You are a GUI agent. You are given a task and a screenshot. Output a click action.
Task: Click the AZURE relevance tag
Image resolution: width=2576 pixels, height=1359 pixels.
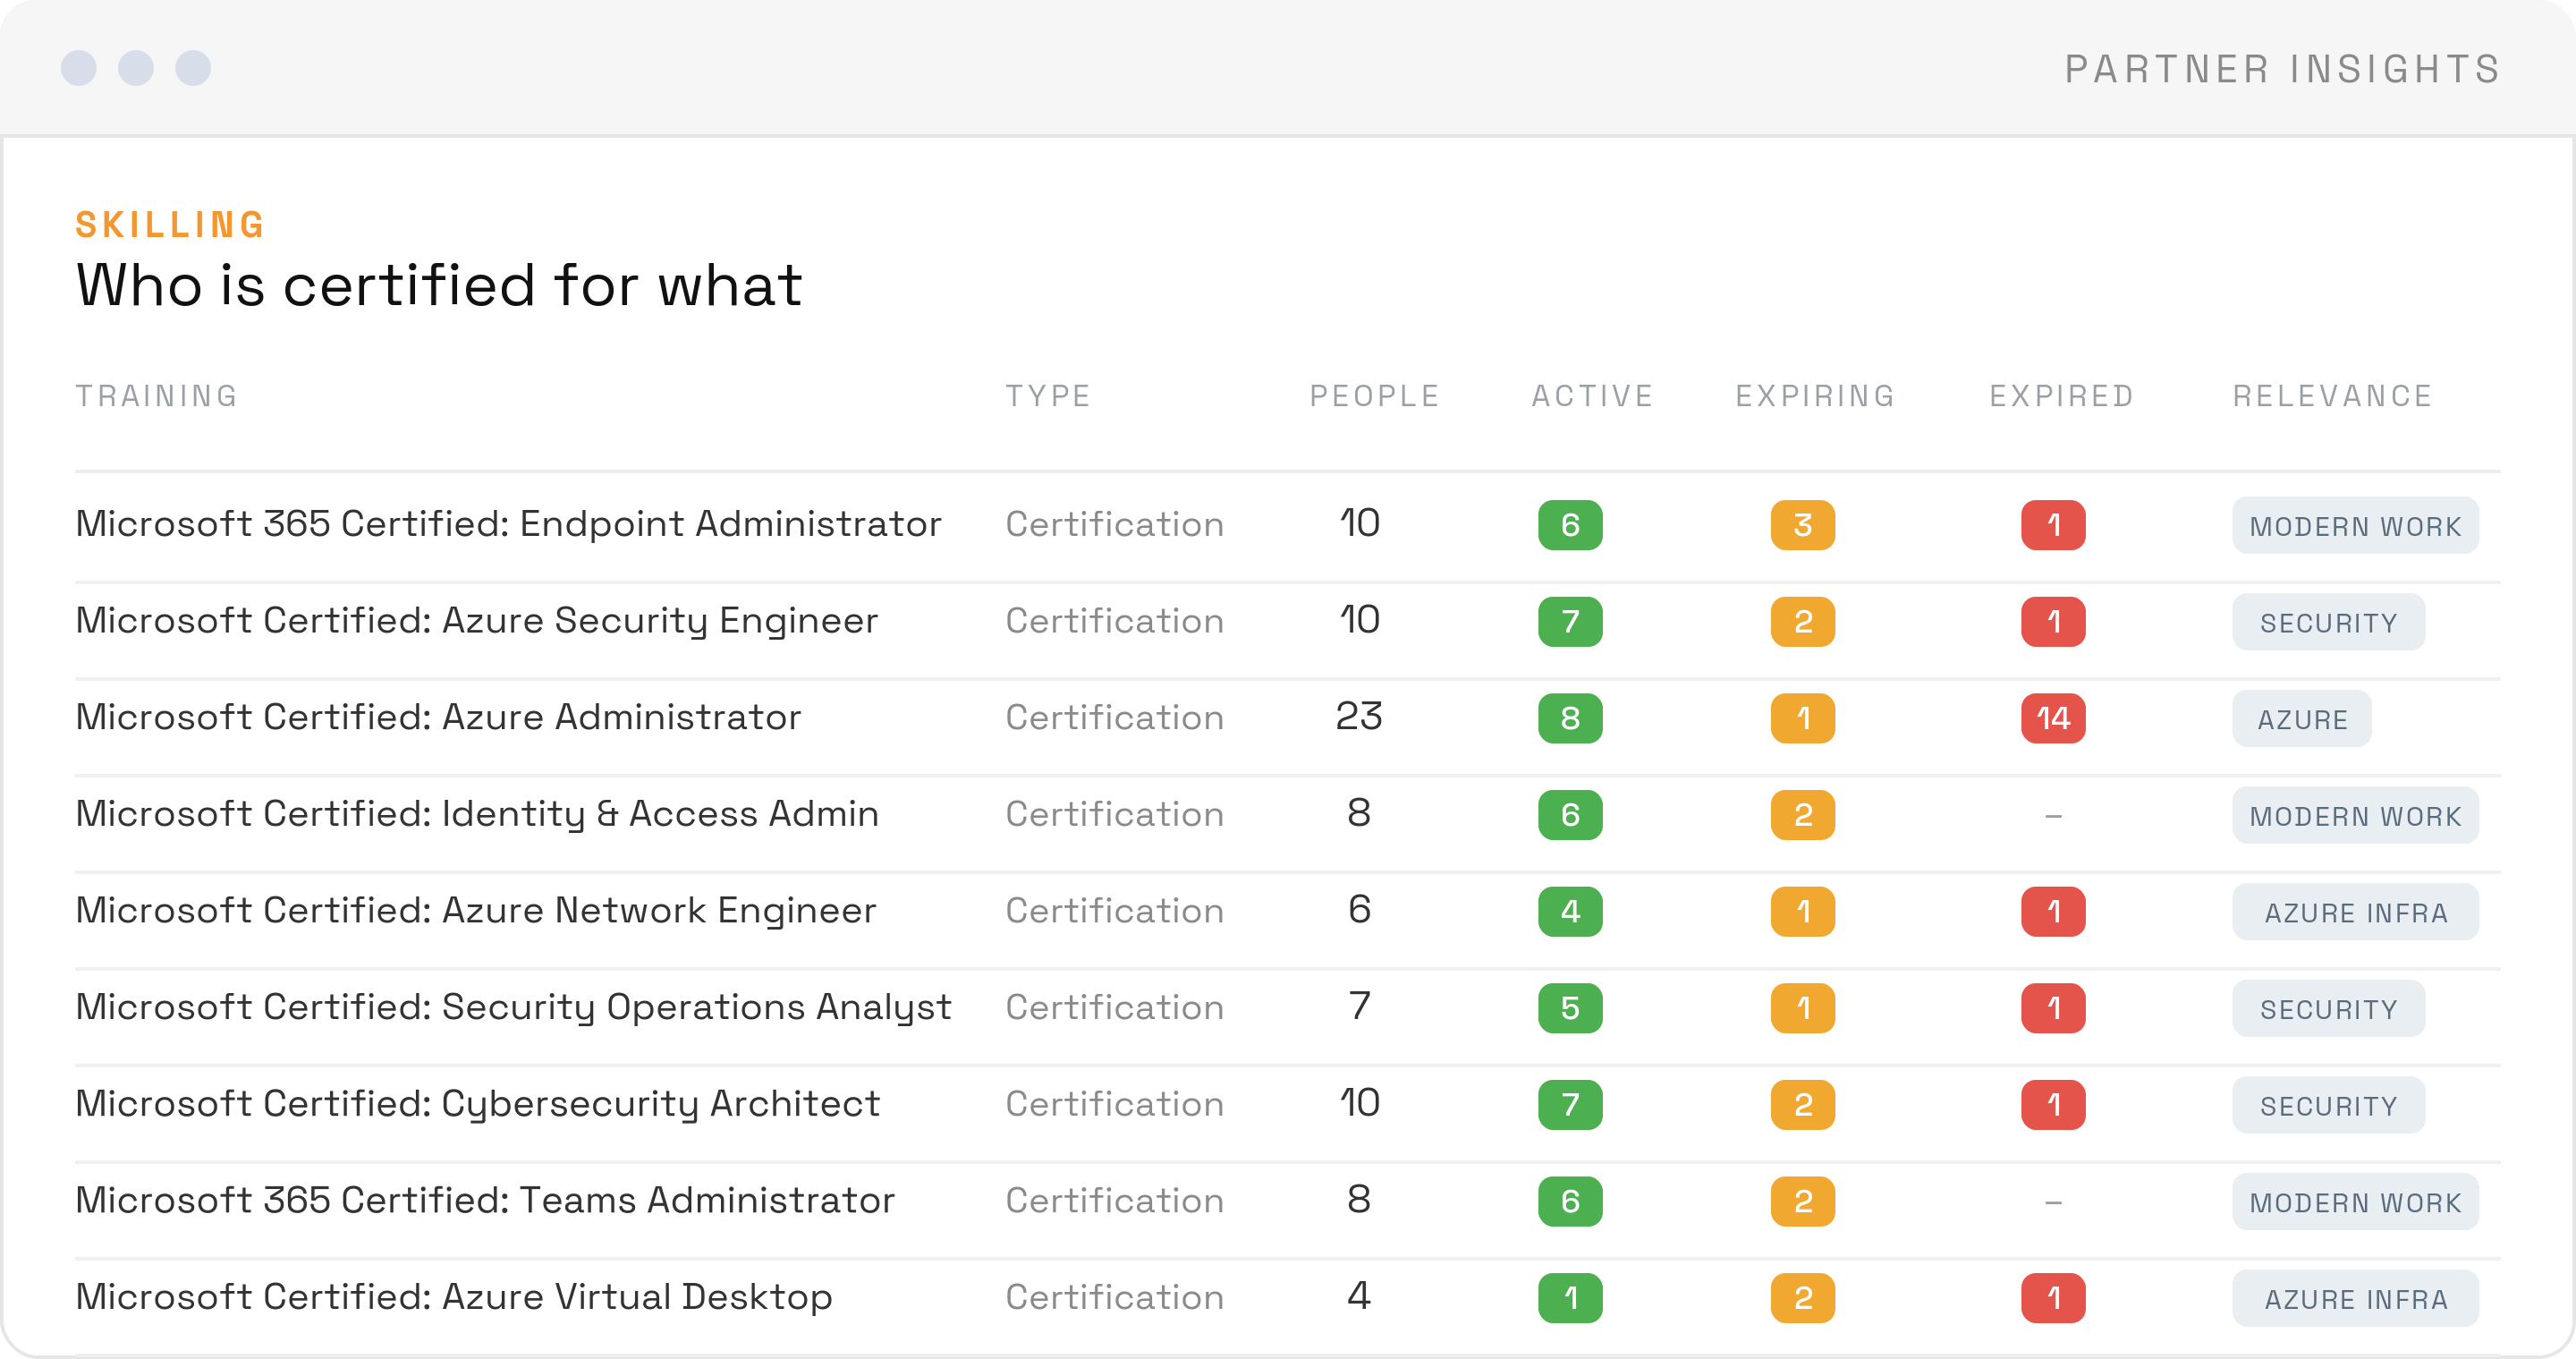click(x=2301, y=719)
